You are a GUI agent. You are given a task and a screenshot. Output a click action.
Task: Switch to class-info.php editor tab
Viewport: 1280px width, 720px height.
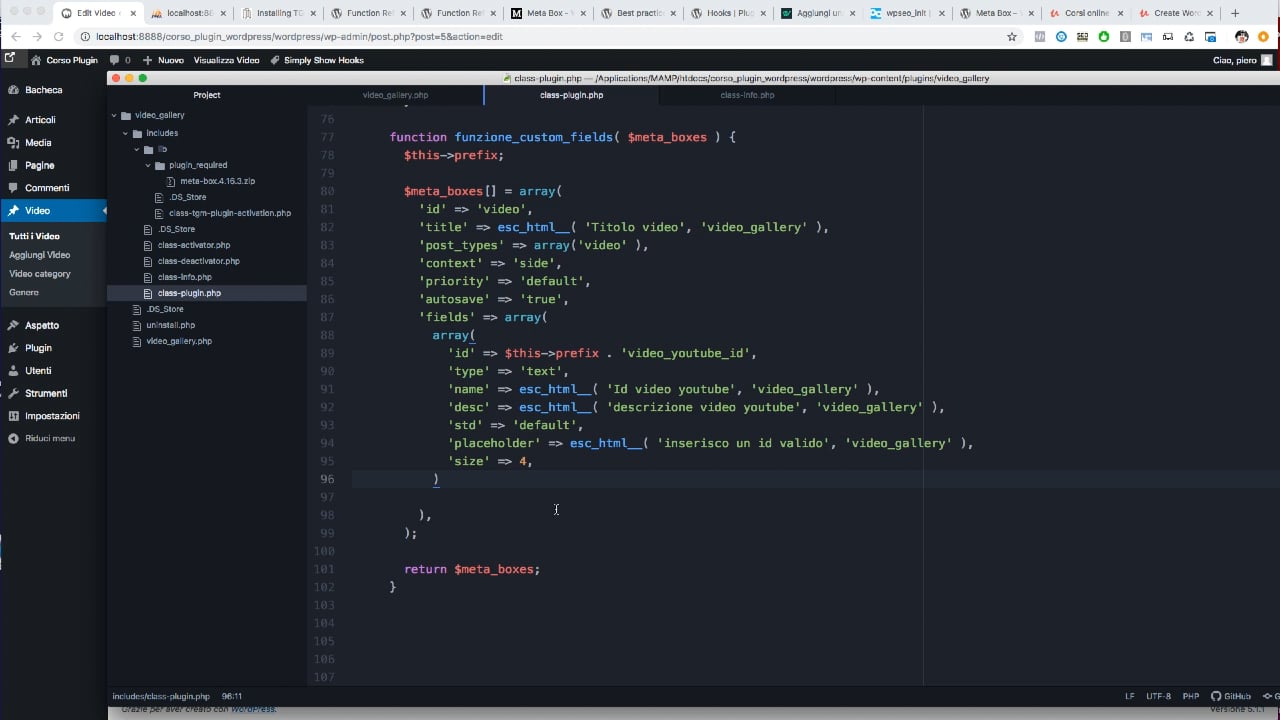[x=747, y=95]
